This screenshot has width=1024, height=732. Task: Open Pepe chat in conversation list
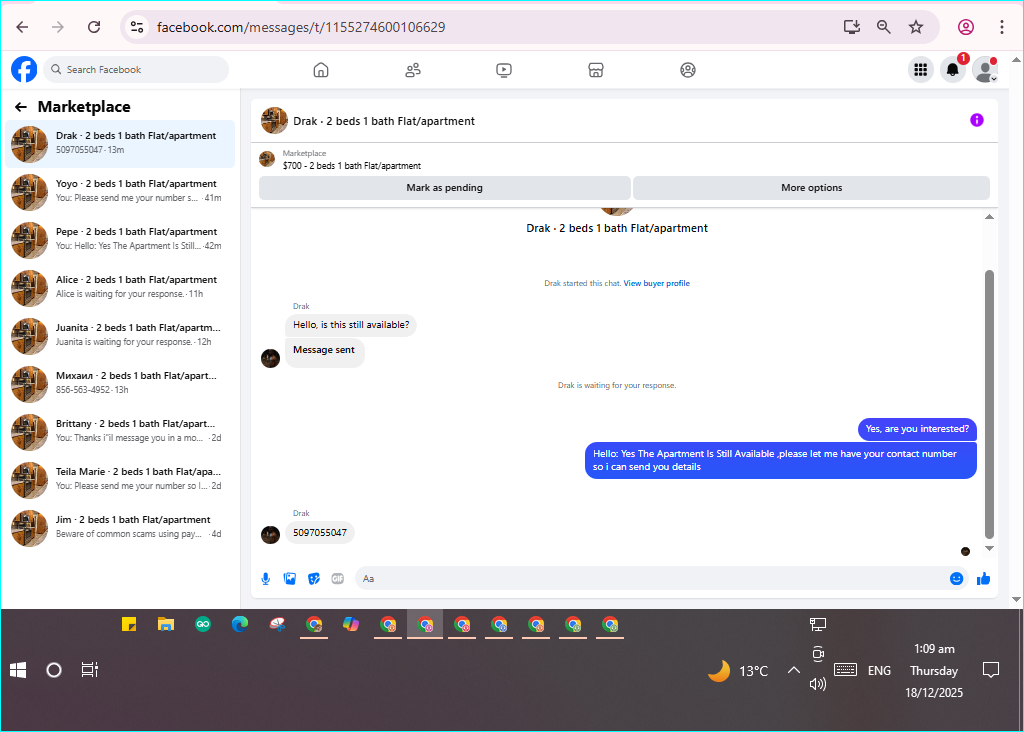pyautogui.click(x=120, y=240)
